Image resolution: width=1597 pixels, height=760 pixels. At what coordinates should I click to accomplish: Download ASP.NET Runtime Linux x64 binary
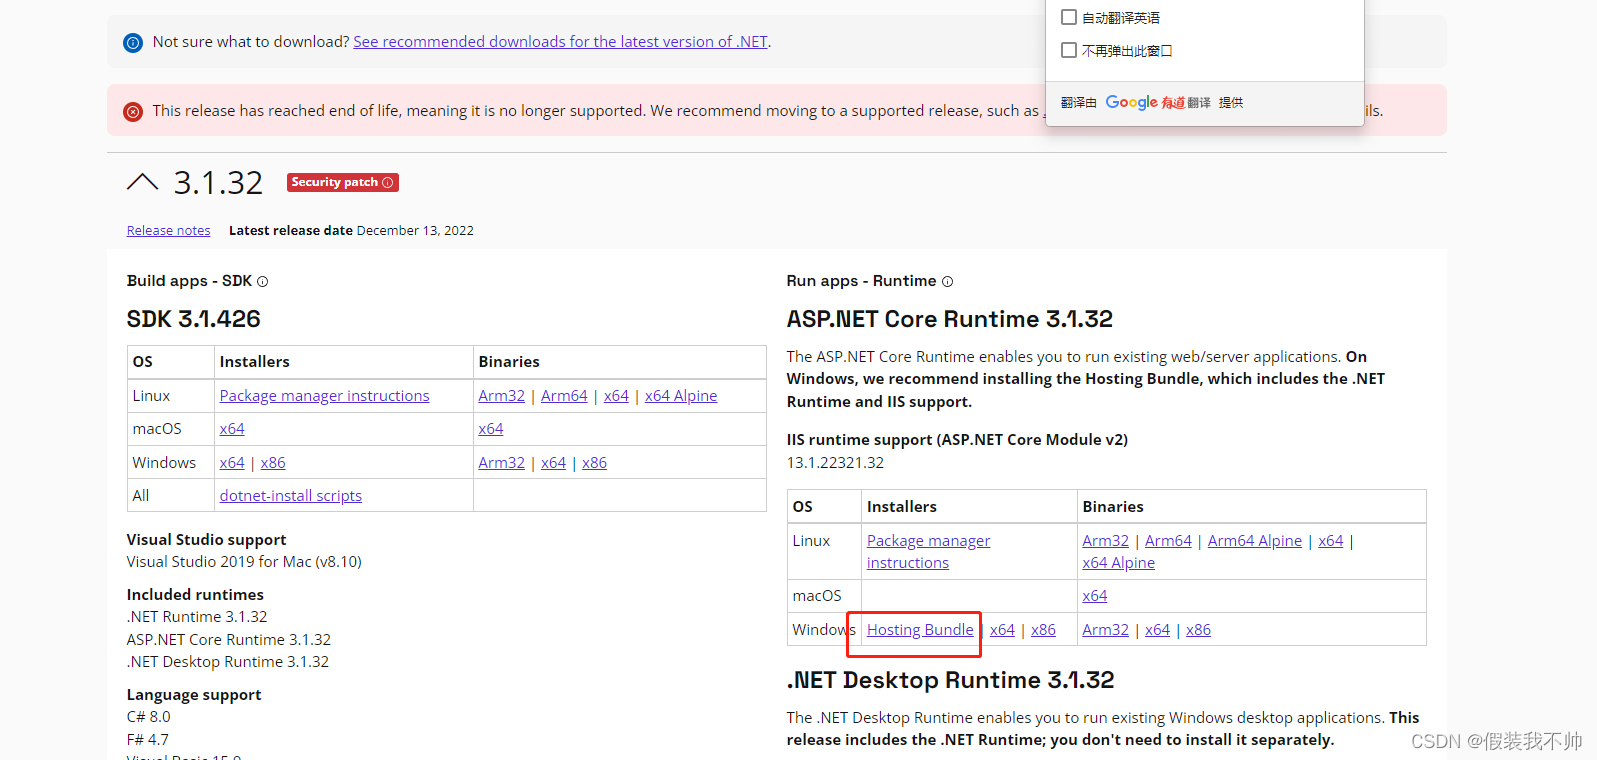click(x=1330, y=541)
